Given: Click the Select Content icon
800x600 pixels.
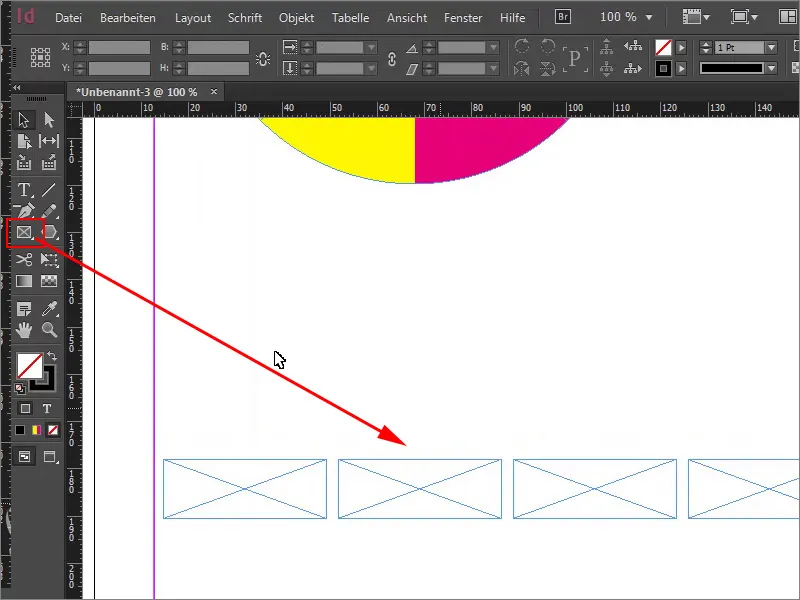Looking at the screenshot, I should pos(607,68).
